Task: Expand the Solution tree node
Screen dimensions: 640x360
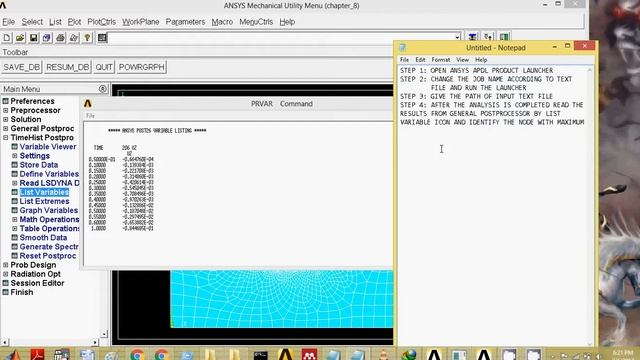Action: pyautogui.click(x=6, y=119)
